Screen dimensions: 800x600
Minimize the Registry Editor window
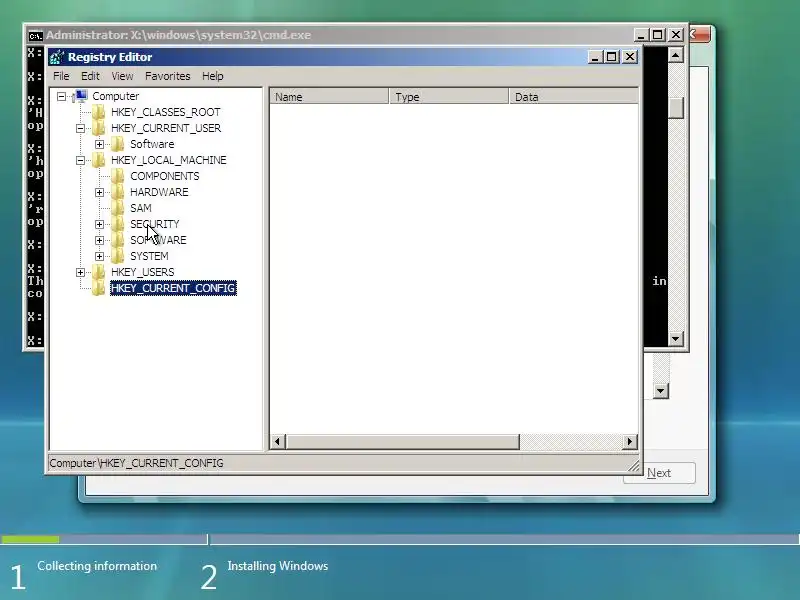pos(595,57)
